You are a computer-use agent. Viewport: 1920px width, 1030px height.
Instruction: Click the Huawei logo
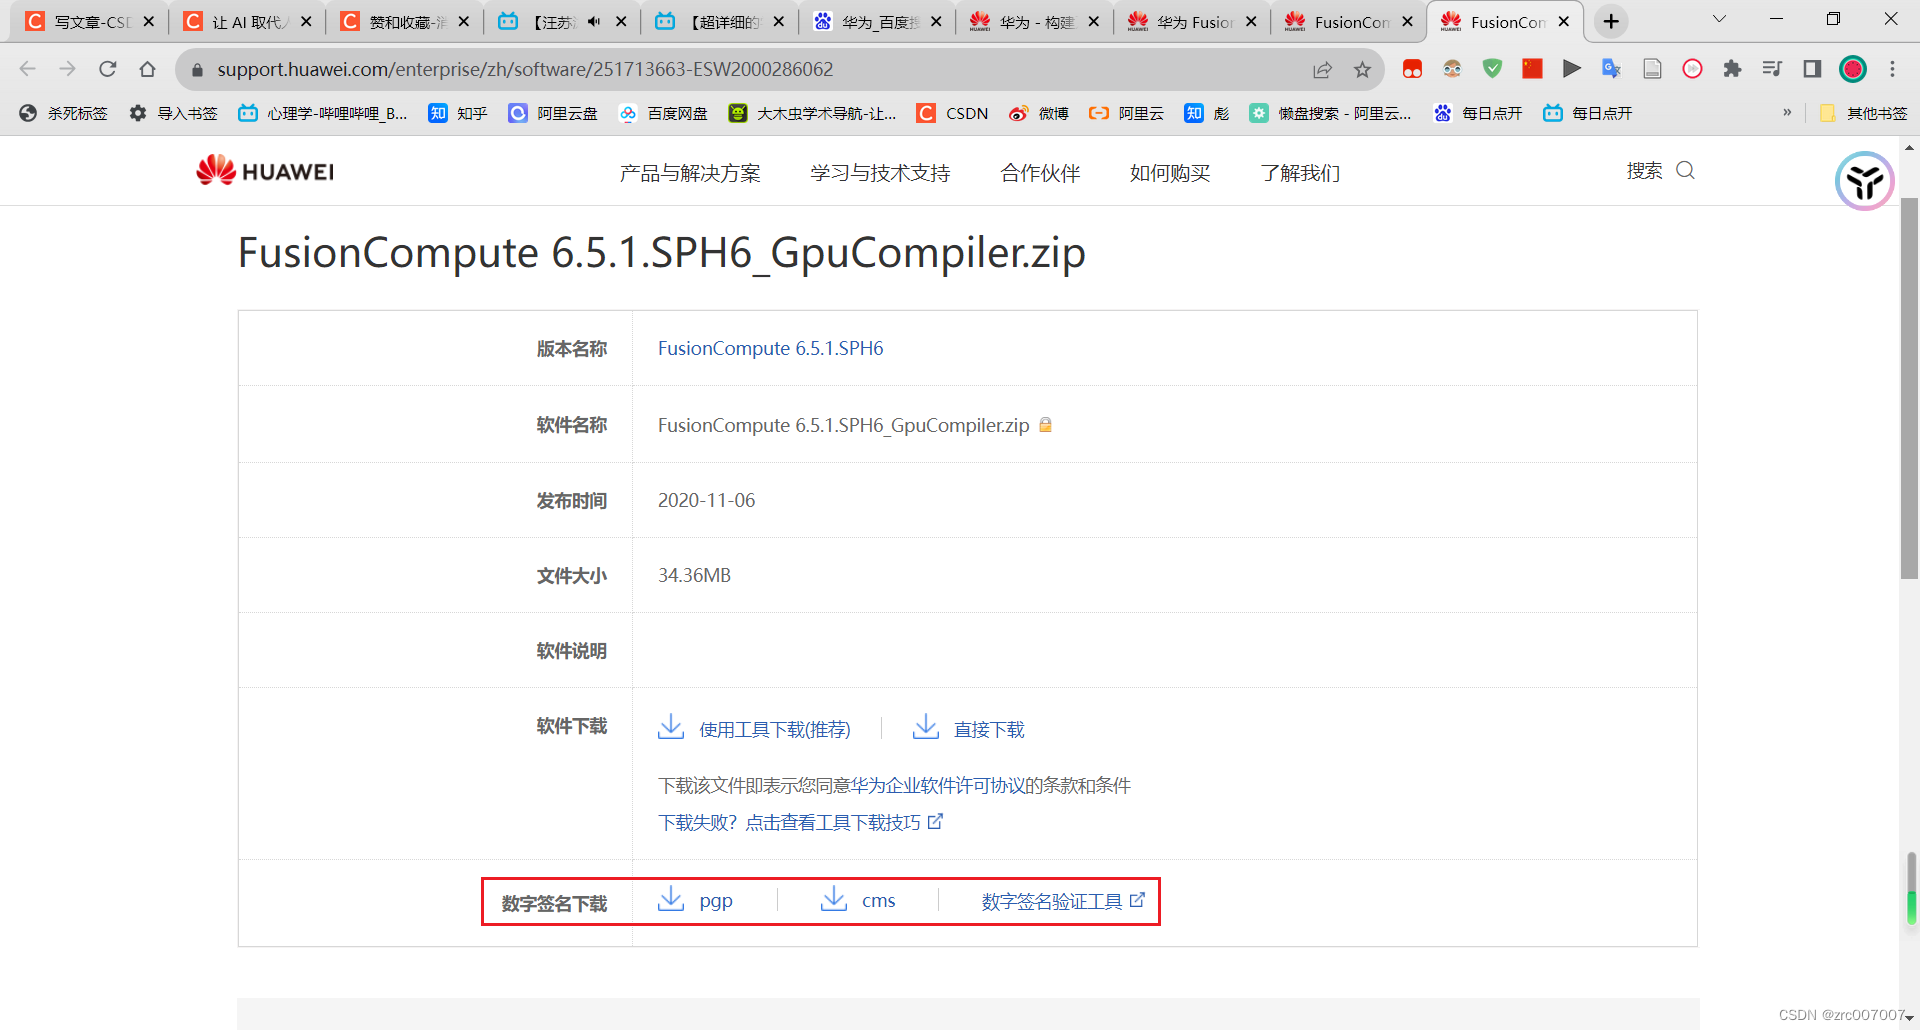pyautogui.click(x=265, y=171)
